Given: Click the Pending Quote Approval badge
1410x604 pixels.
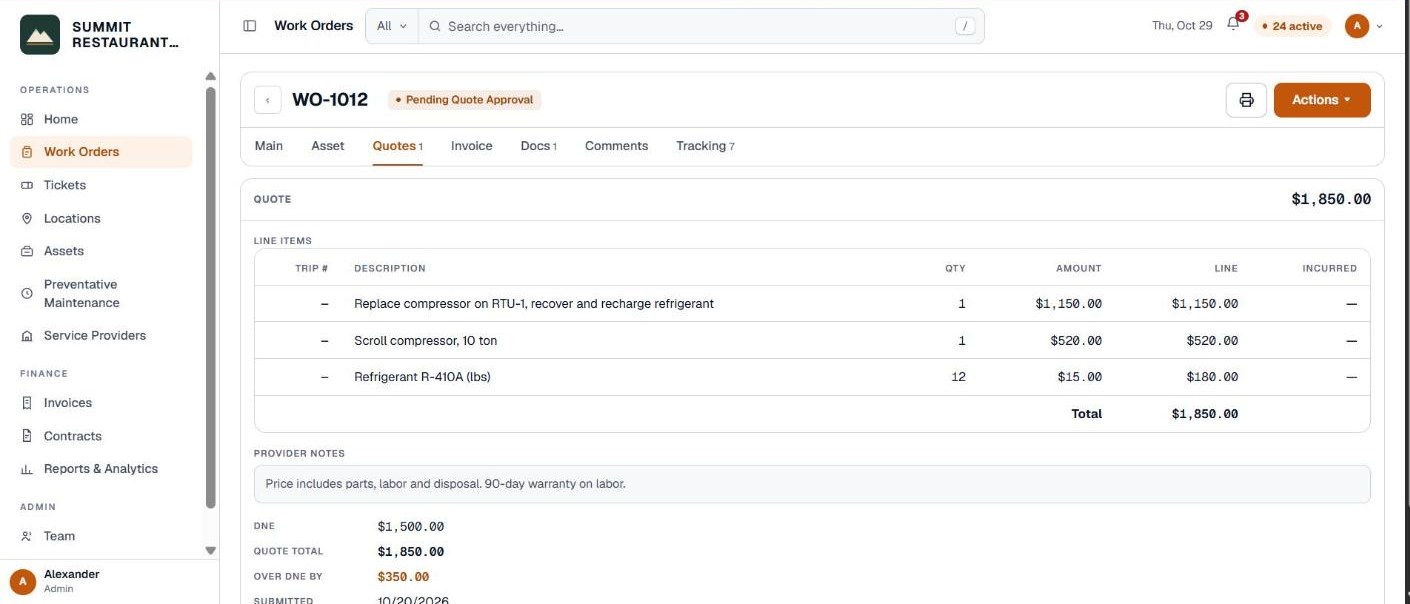Looking at the screenshot, I should [x=465, y=100].
